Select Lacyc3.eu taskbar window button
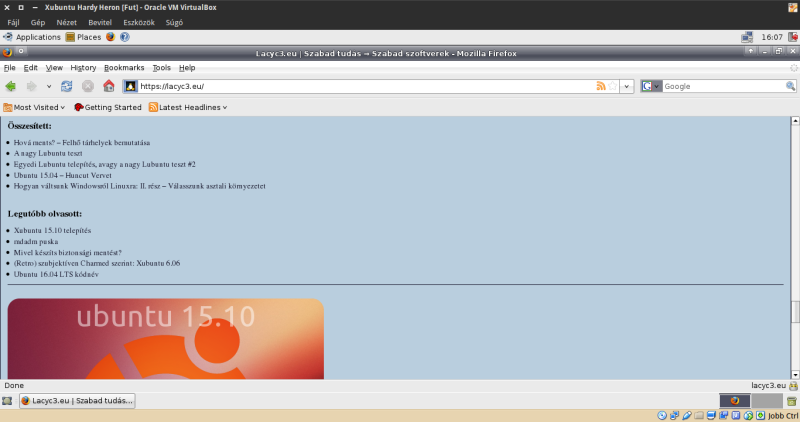 click(x=78, y=401)
